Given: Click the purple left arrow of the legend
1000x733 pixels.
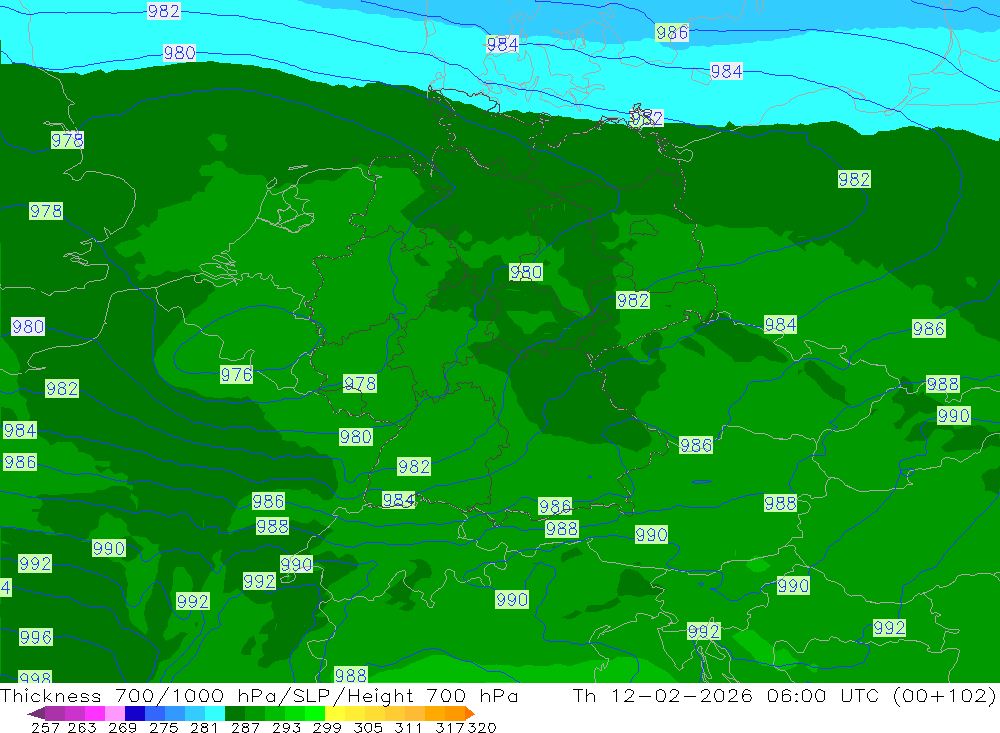Looking at the screenshot, I should pos(36,713).
